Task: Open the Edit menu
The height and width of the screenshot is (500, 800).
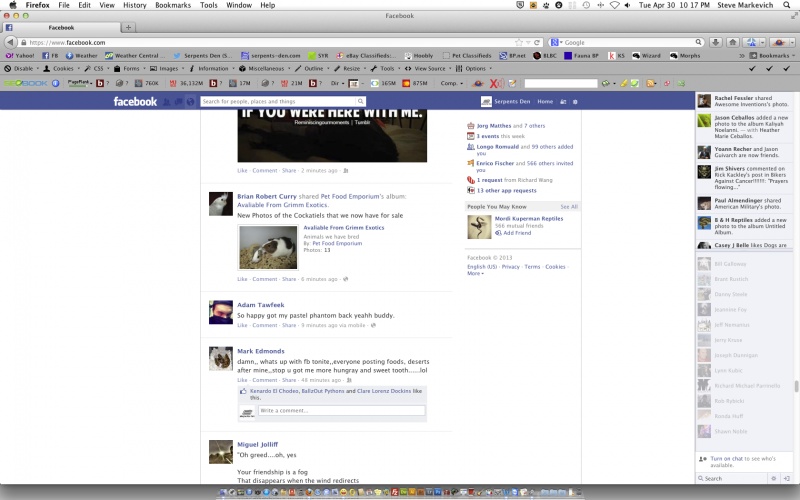Action: click(x=84, y=5)
